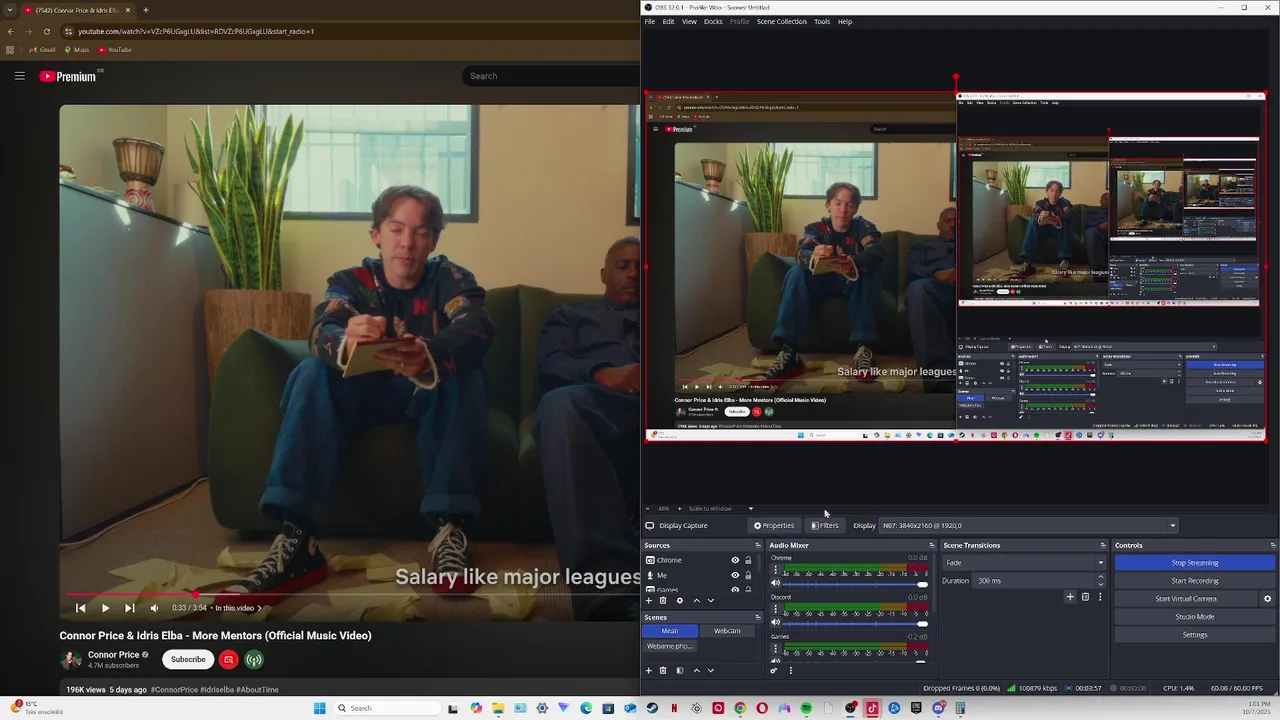Click green broadcast icon beside Subscribe
Viewport: 1280px width, 720px height.
click(x=254, y=659)
